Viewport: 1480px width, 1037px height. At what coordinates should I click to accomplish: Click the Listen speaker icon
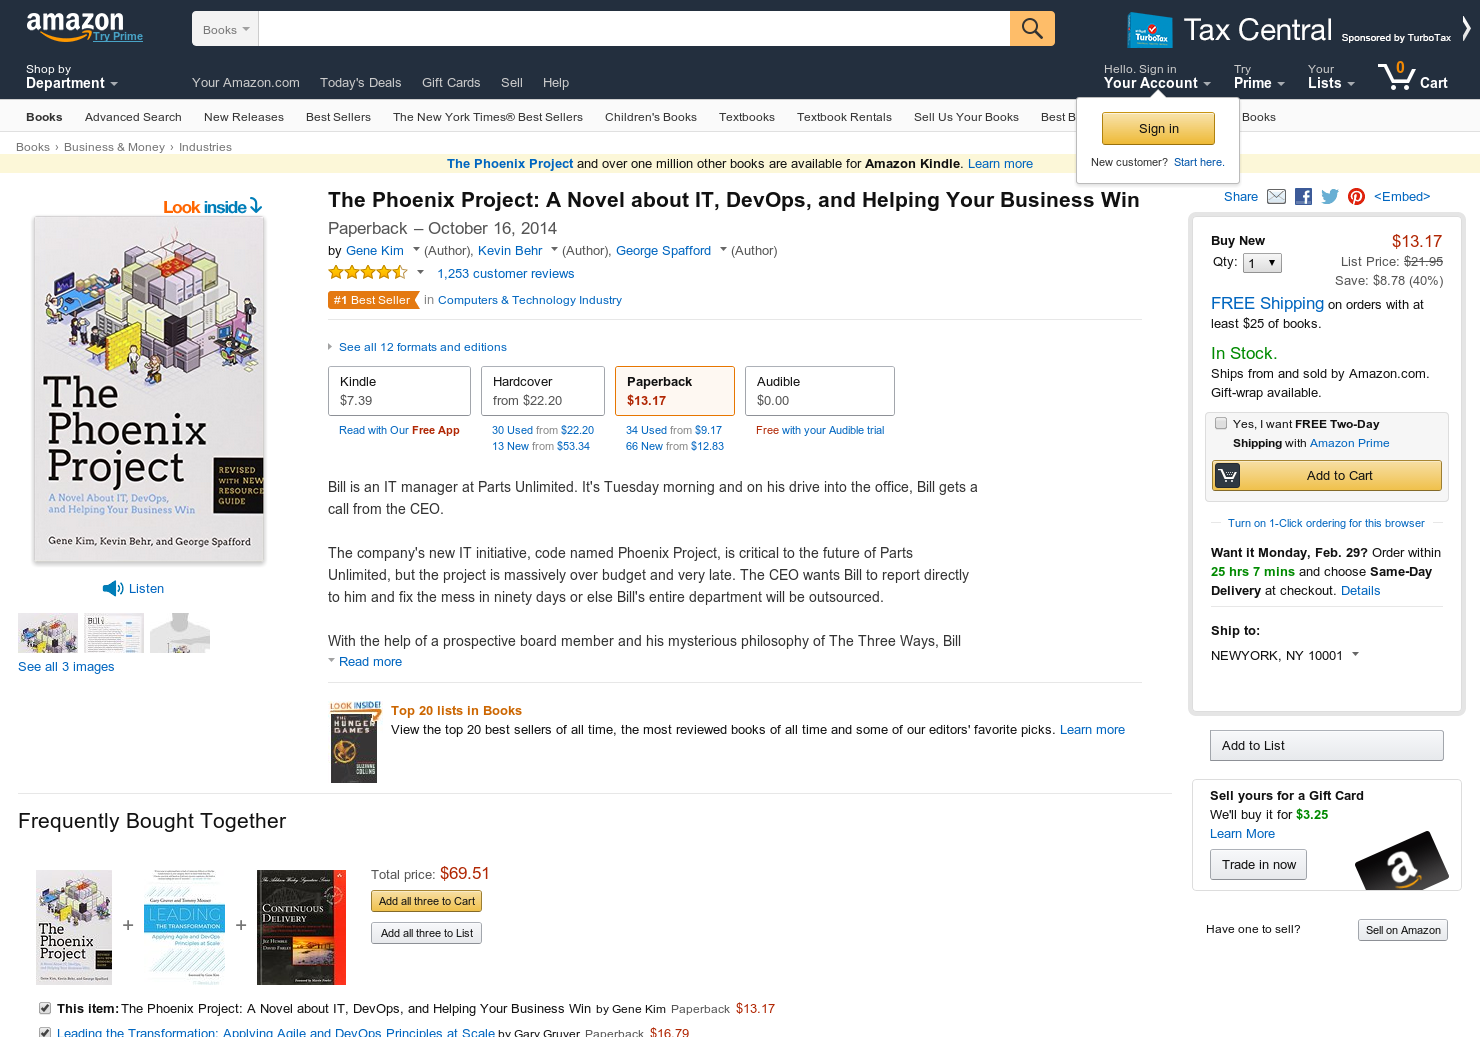tap(113, 588)
